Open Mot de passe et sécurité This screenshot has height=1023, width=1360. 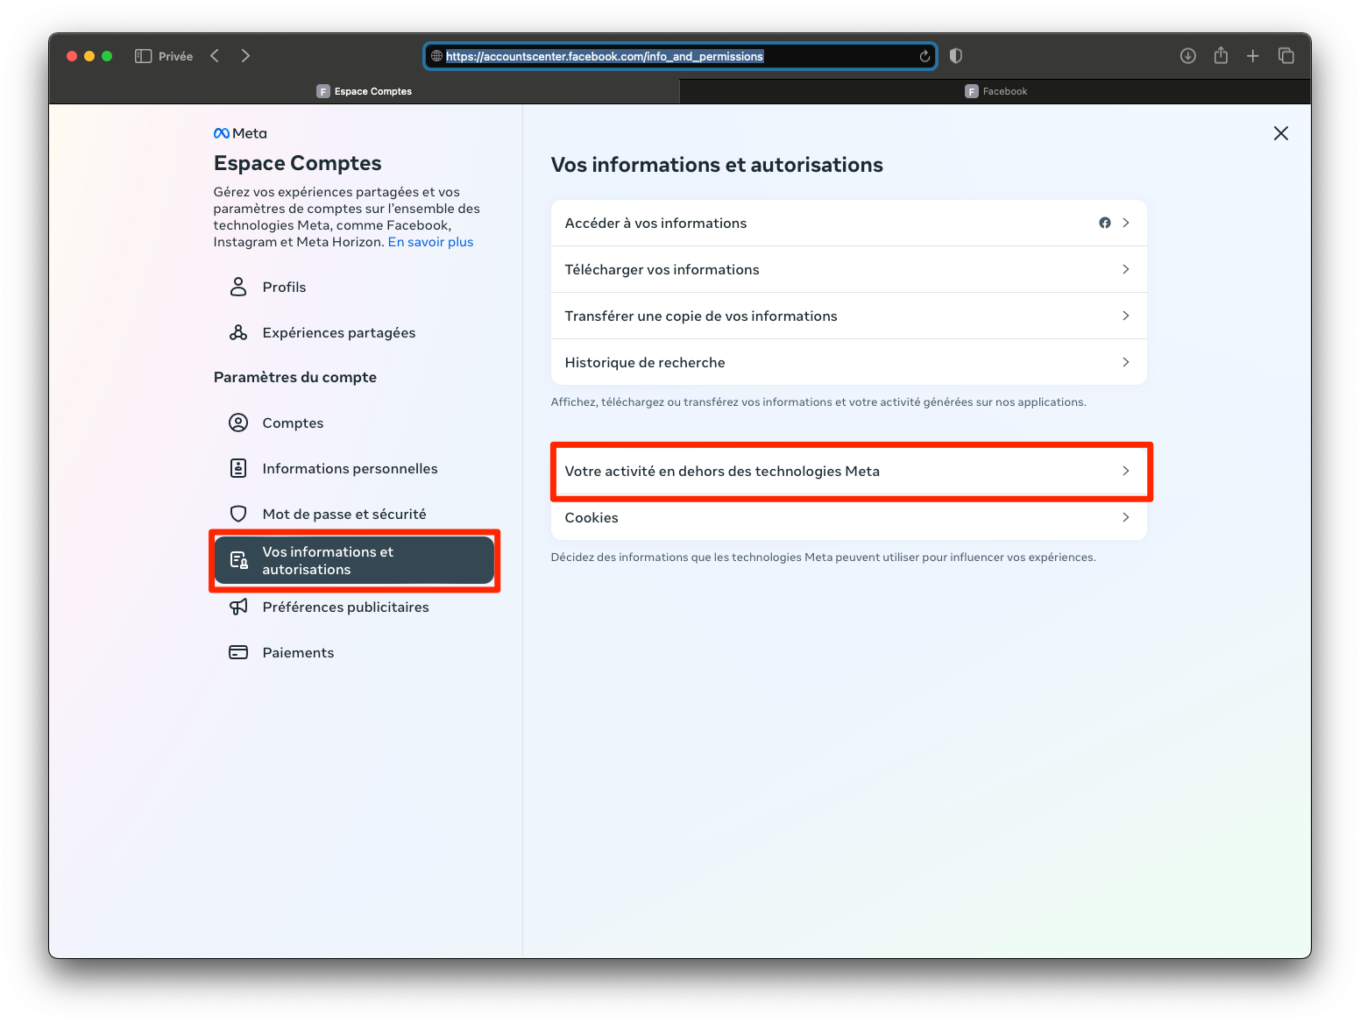click(354, 514)
